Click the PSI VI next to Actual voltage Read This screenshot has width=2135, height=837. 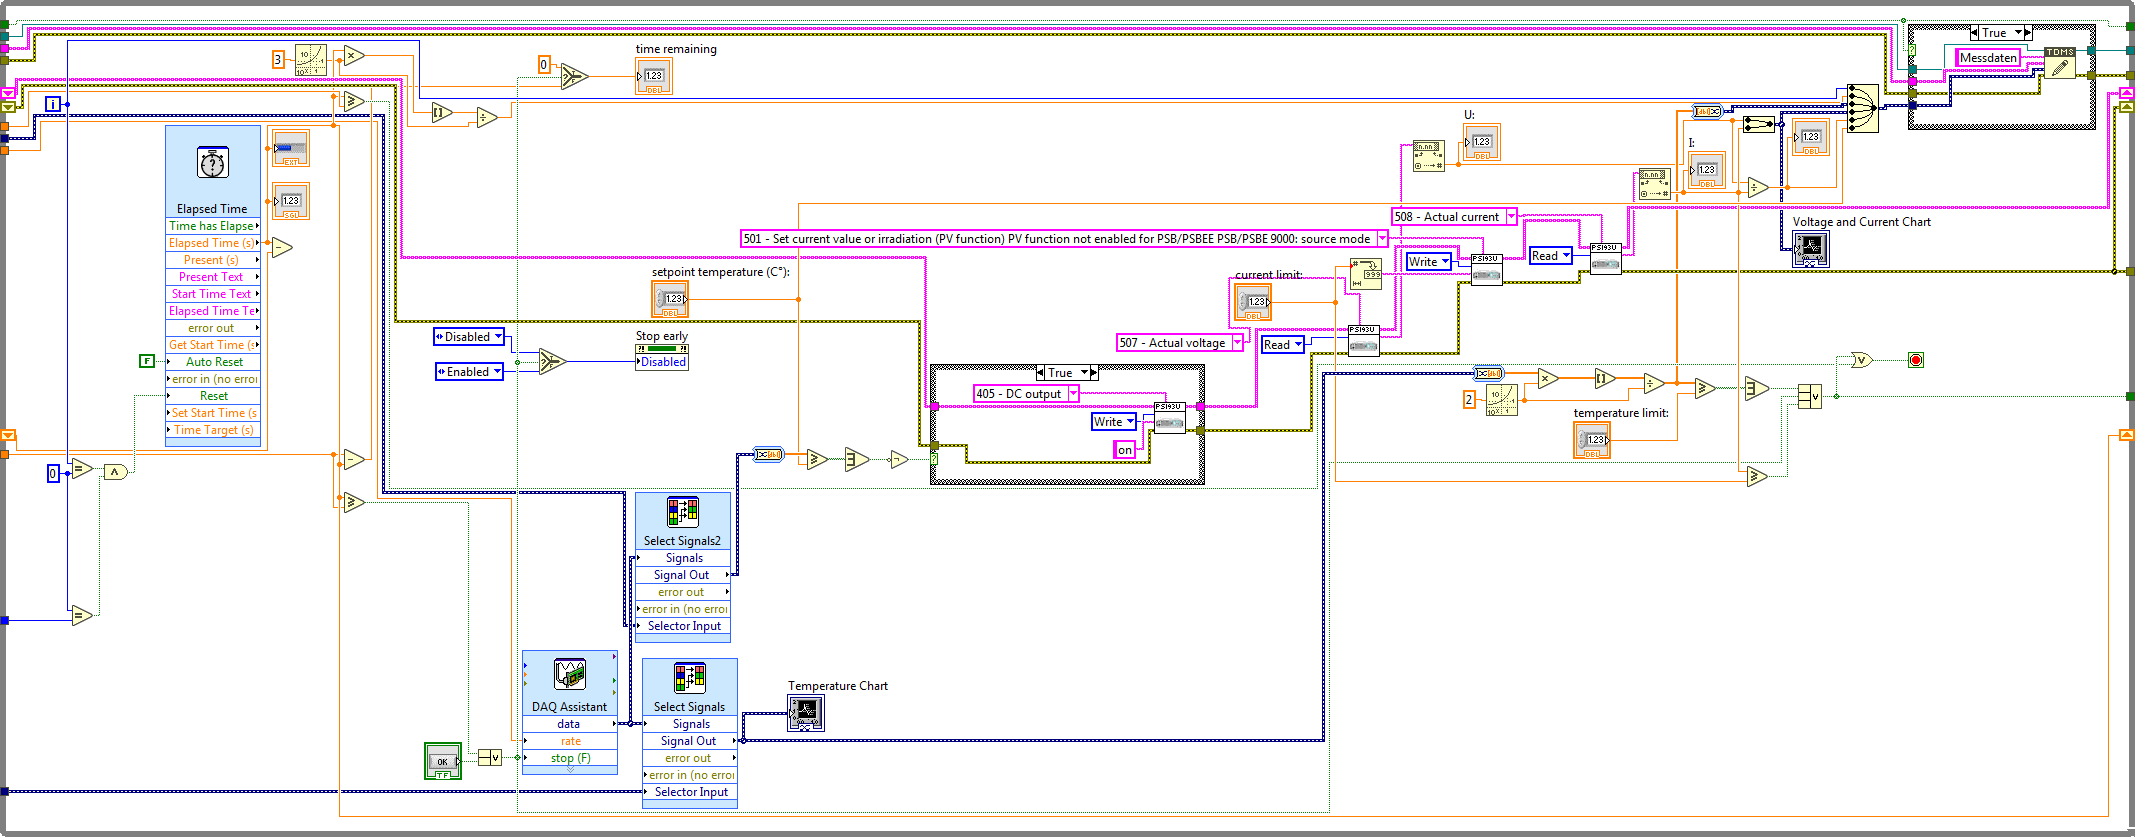(1364, 341)
